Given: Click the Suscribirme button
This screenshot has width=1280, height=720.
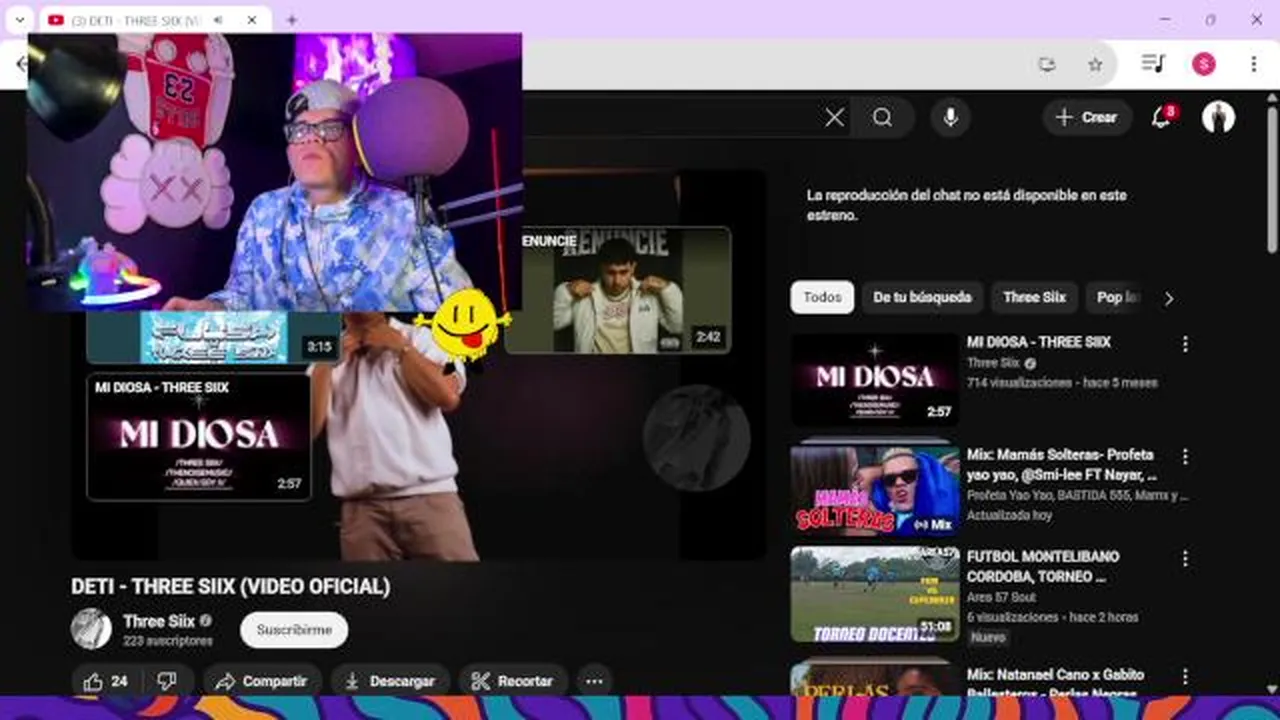Looking at the screenshot, I should click(294, 630).
